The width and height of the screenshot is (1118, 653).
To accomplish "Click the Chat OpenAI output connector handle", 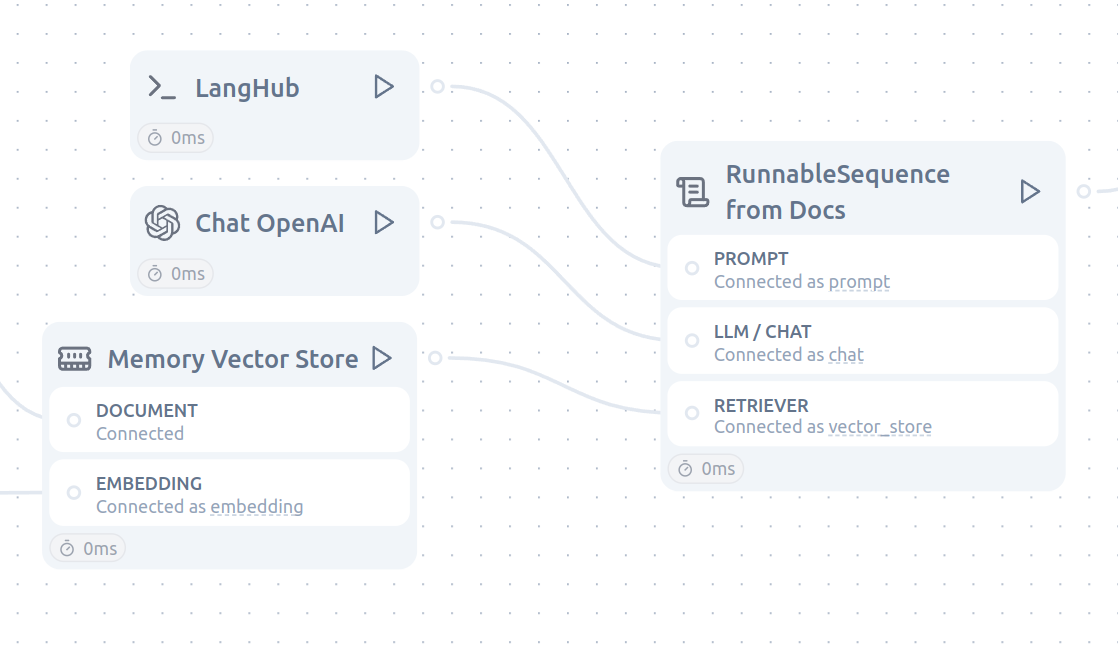I will point(438,222).
